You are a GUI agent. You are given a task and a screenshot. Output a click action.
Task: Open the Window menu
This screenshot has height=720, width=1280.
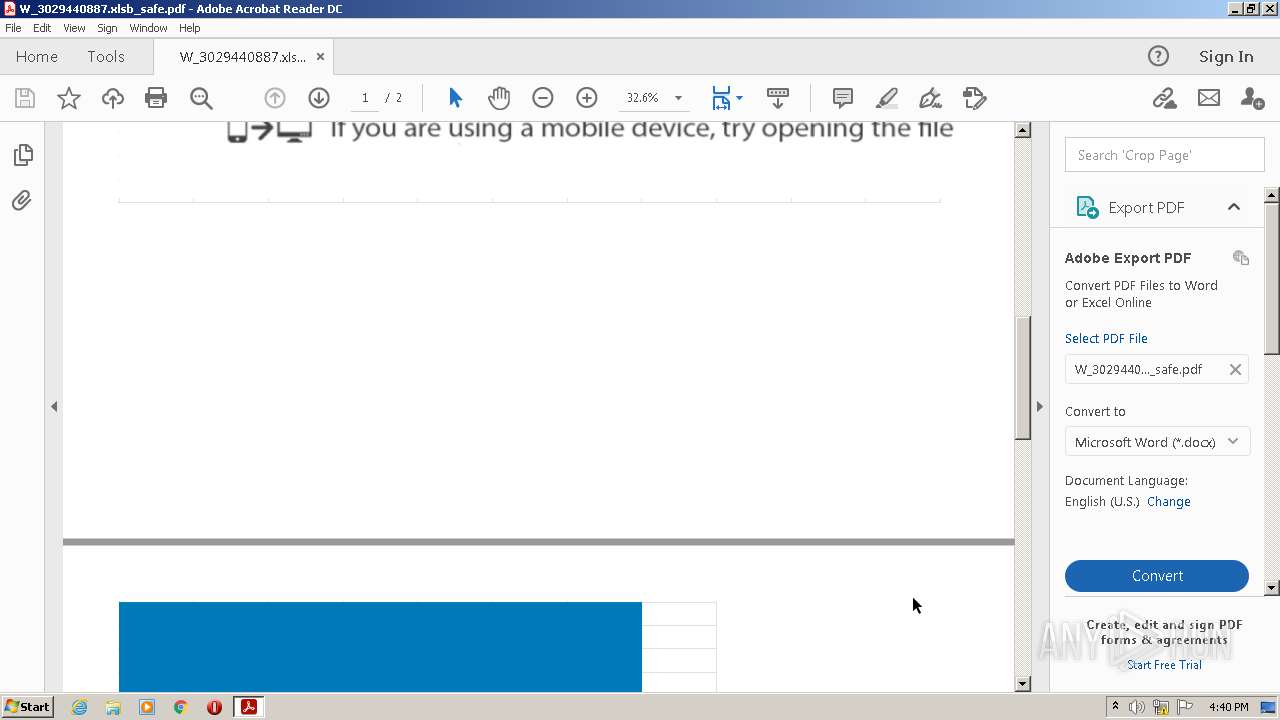click(x=148, y=28)
